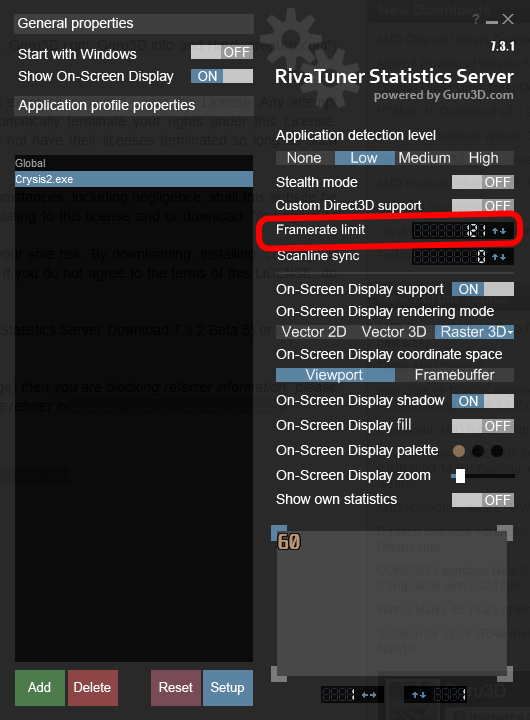This screenshot has width=530, height=720.
Task: Switch coordinate space to Framebuffer
Action: 454,375
